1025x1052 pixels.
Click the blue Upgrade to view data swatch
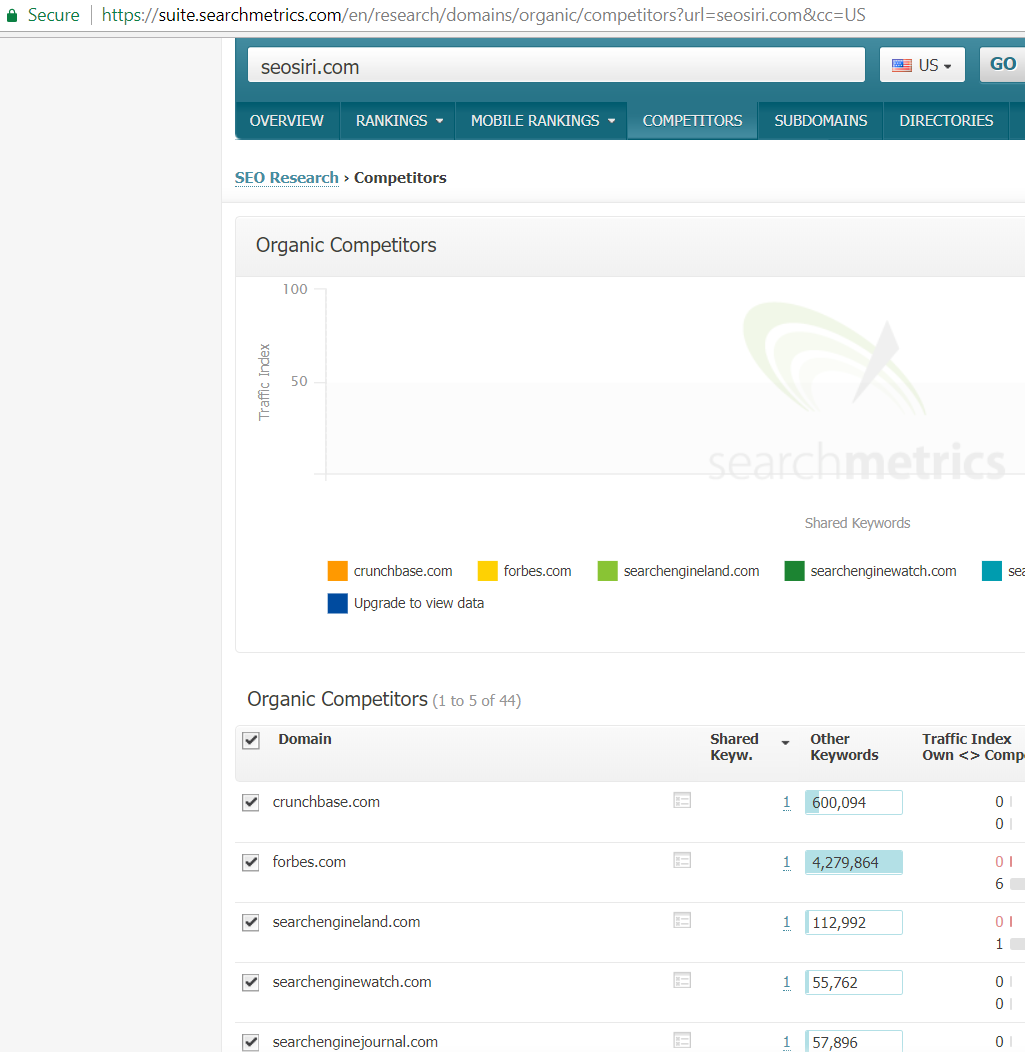337,603
